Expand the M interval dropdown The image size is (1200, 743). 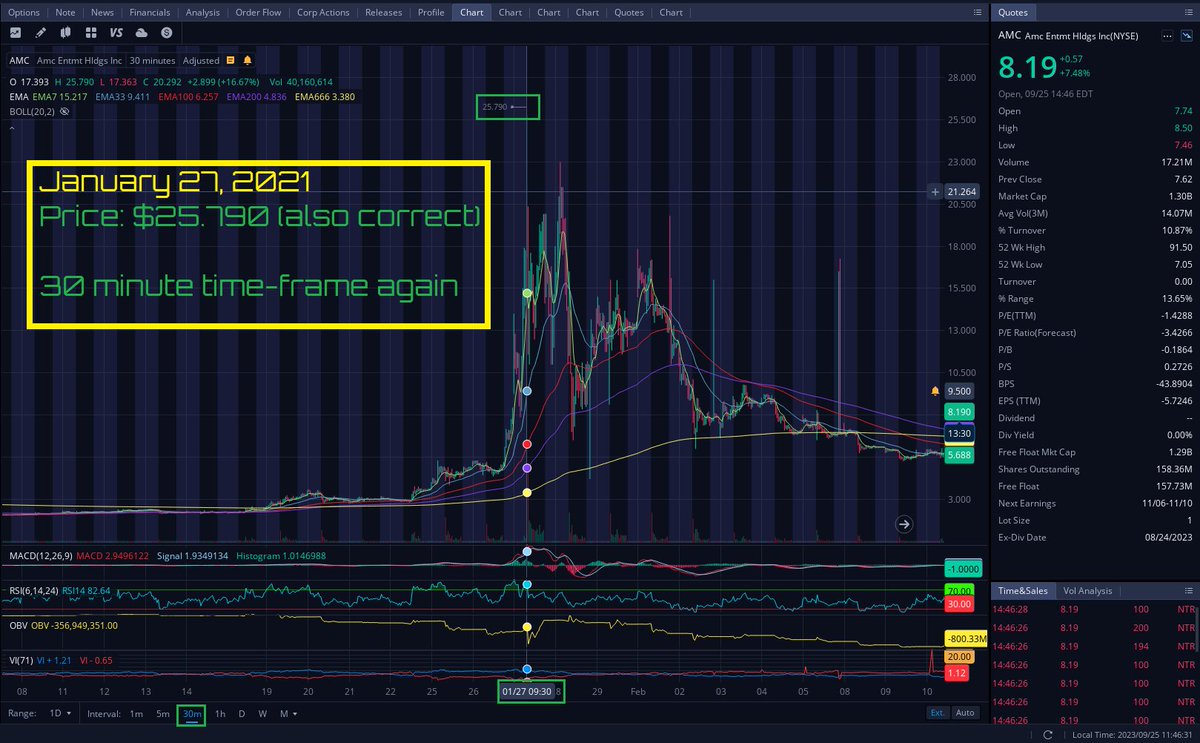tap(289, 714)
